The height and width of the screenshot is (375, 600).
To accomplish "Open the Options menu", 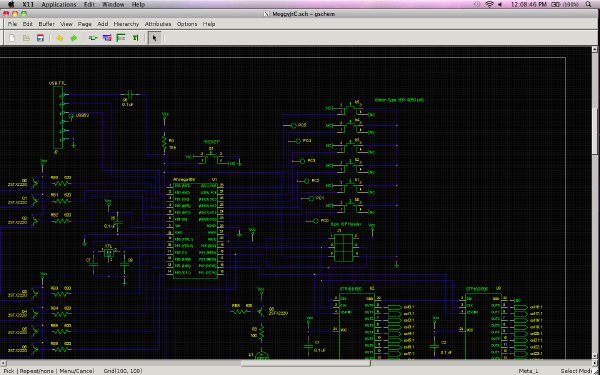I will [187, 24].
